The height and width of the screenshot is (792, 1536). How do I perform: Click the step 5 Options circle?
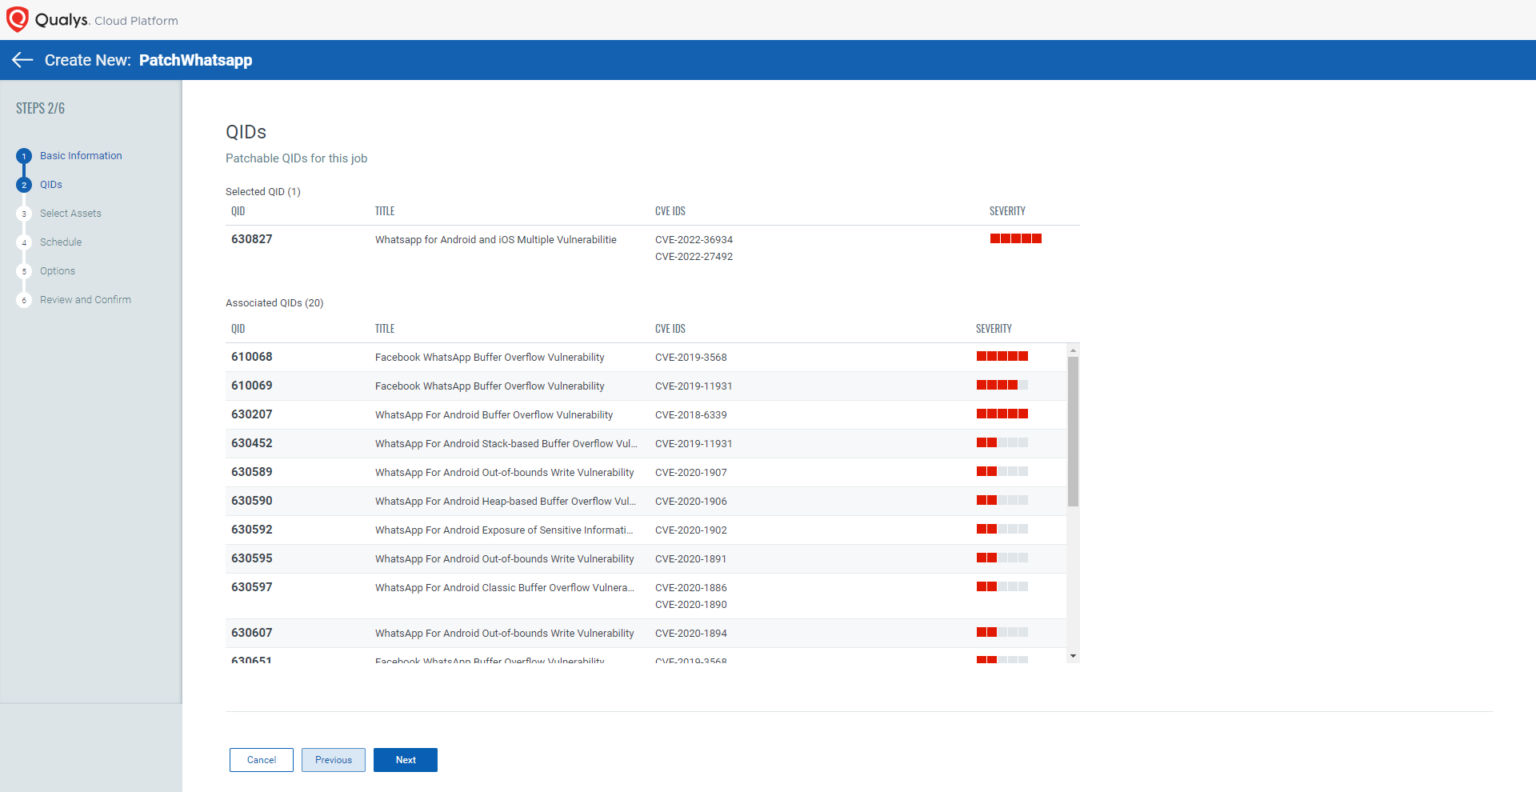[23, 271]
